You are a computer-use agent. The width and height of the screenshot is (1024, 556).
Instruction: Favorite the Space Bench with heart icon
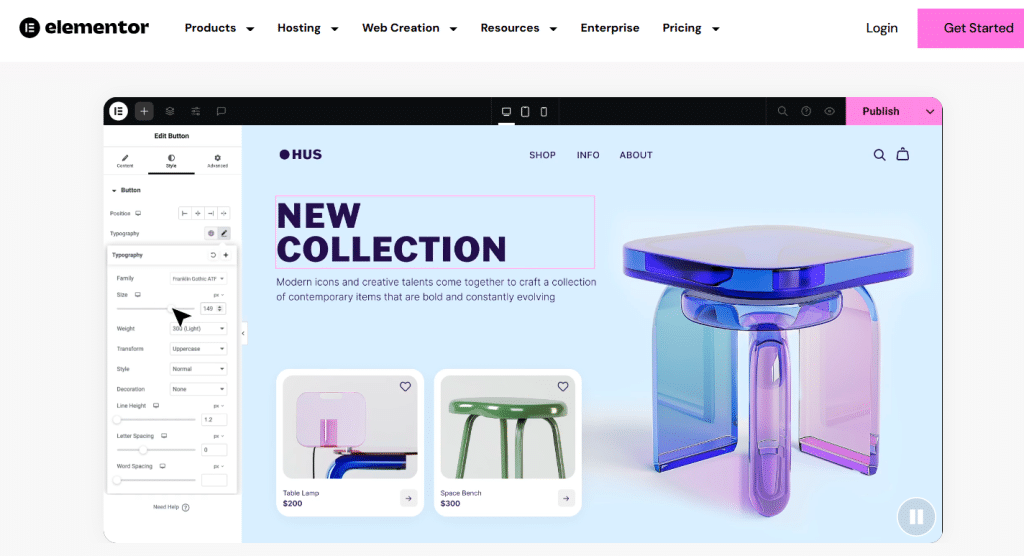click(563, 387)
